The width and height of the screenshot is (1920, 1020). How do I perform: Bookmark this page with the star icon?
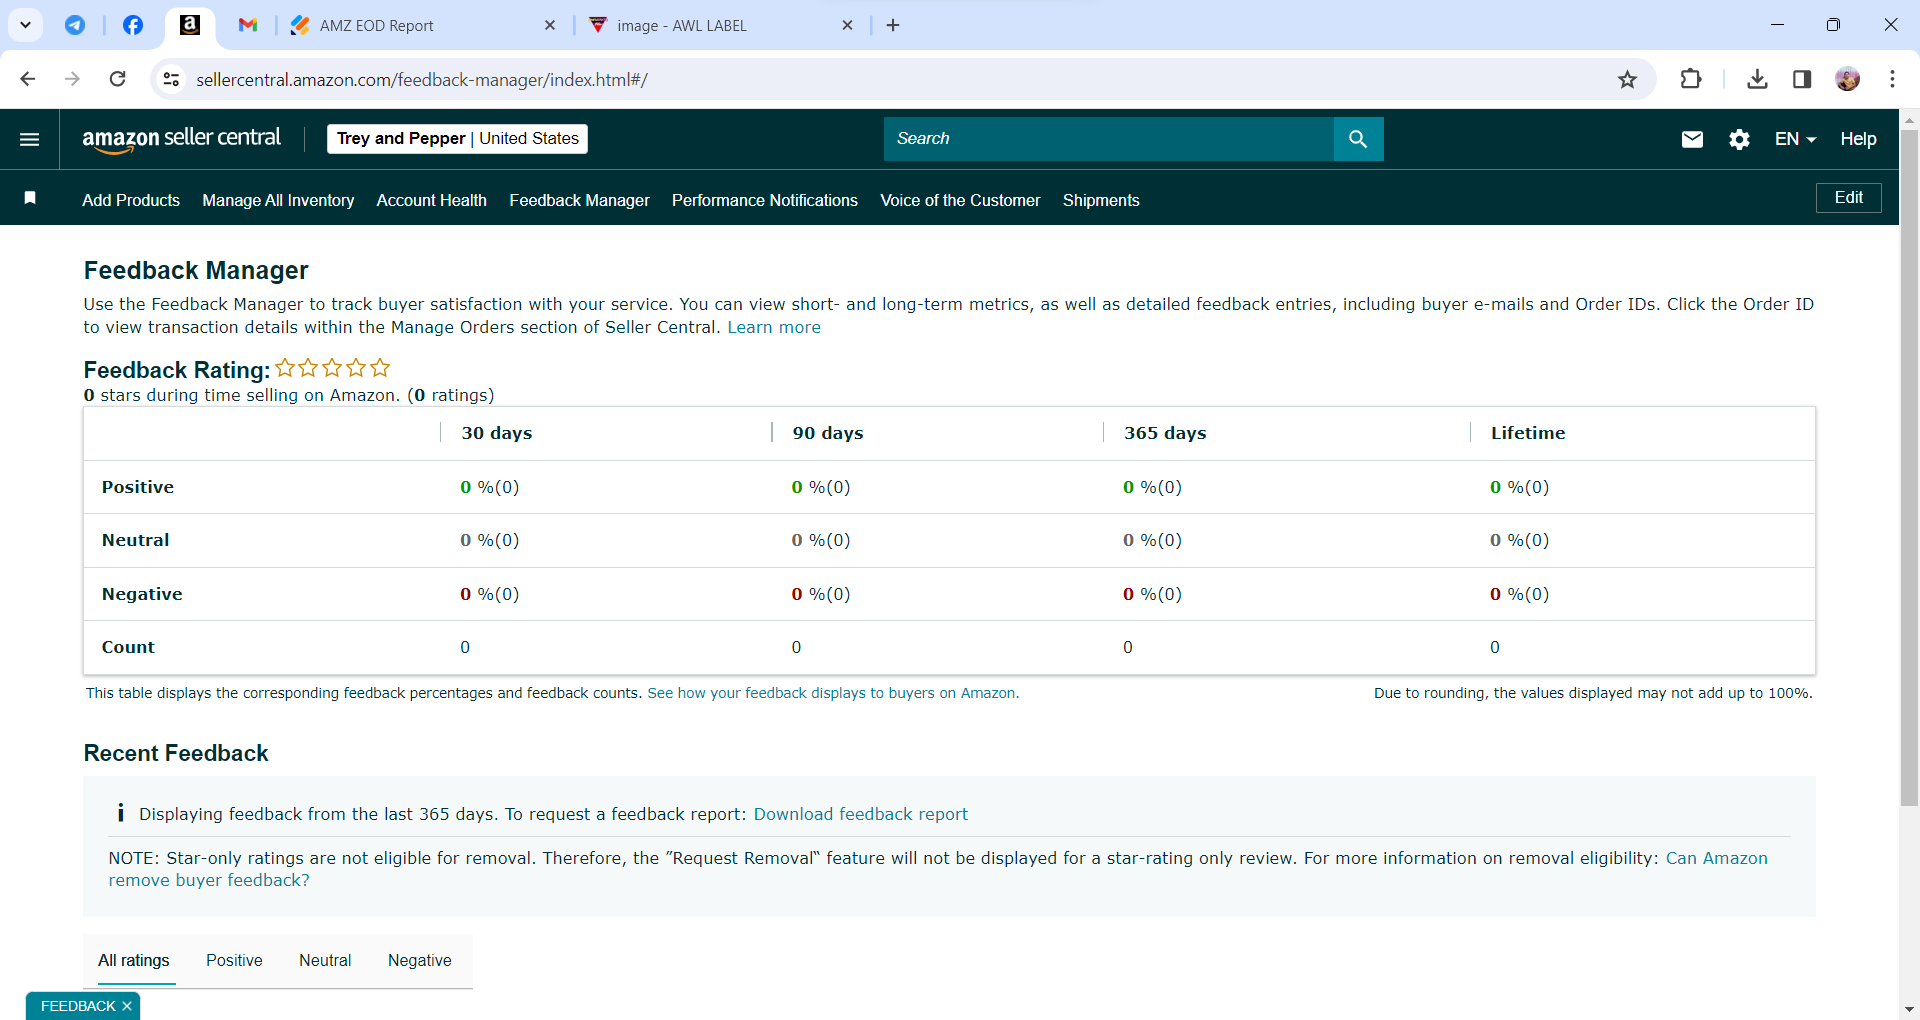pos(1627,79)
